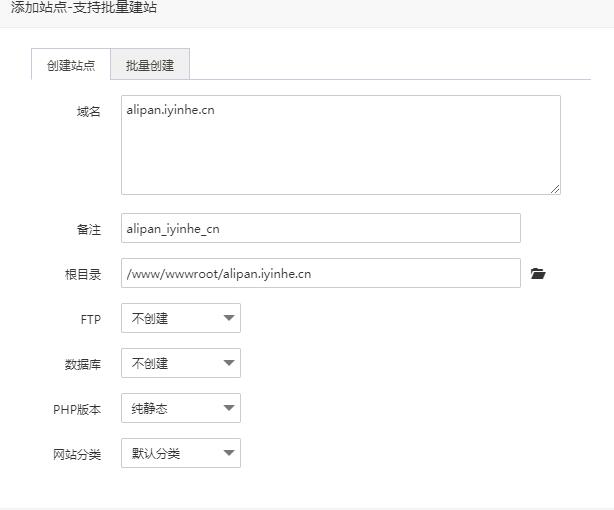The image size is (614, 510).
Task: Expand the 网站分类 dropdown showing 默认分类
Action: click(180, 453)
